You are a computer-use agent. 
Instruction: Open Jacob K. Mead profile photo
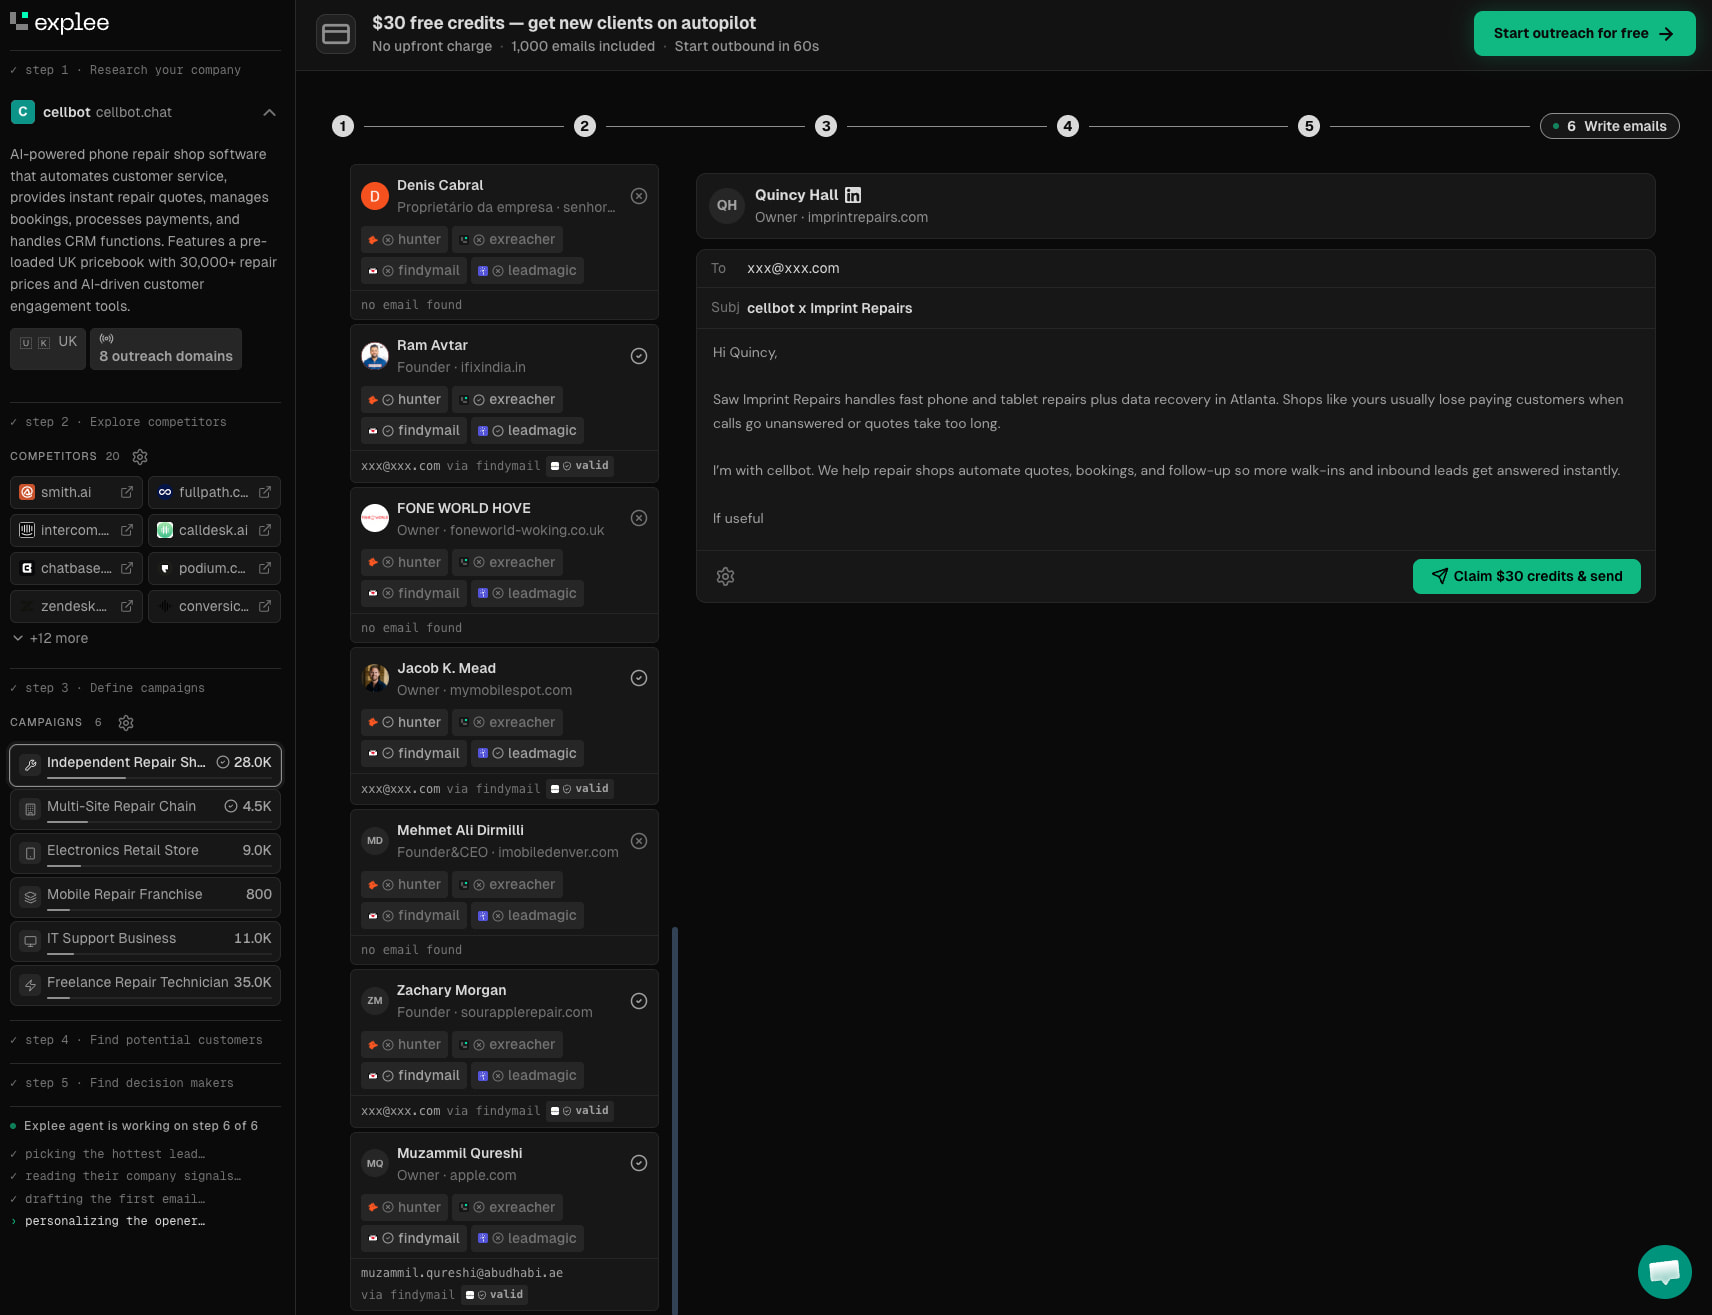pos(375,678)
